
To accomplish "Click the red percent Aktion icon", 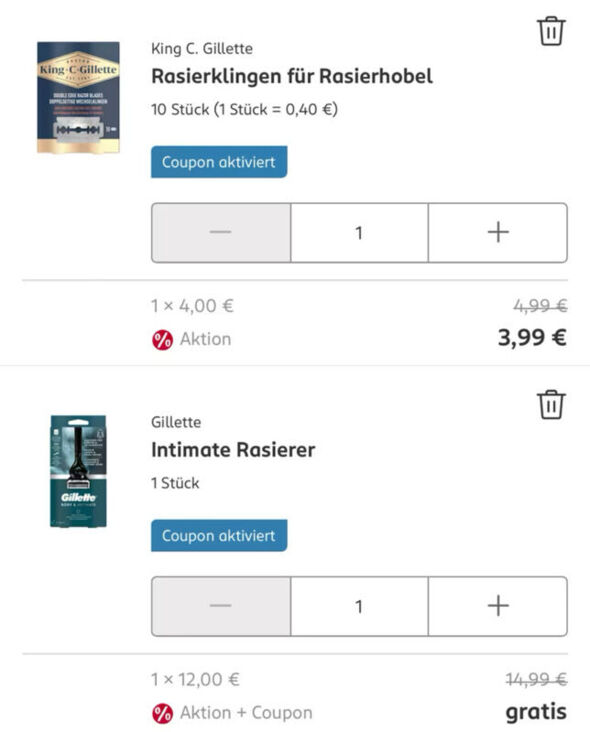I will point(162,340).
